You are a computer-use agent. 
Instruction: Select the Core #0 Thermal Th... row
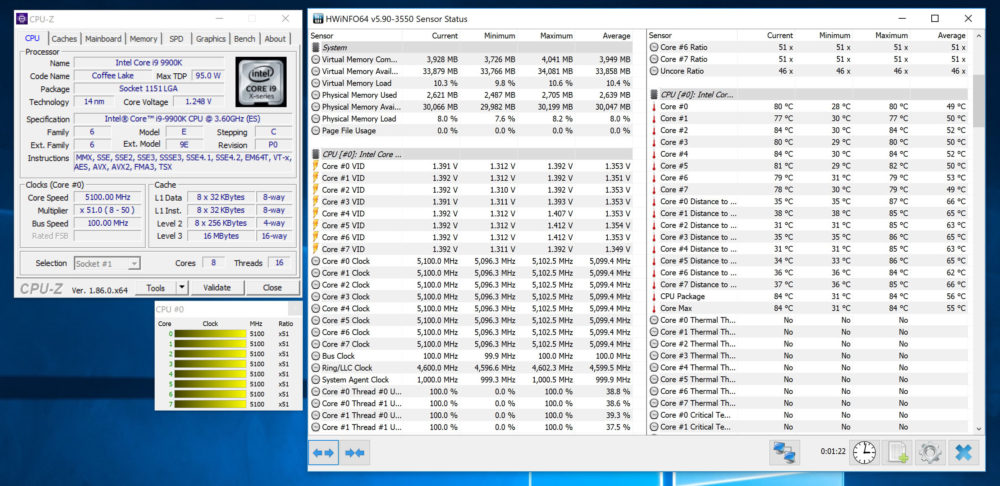809,320
